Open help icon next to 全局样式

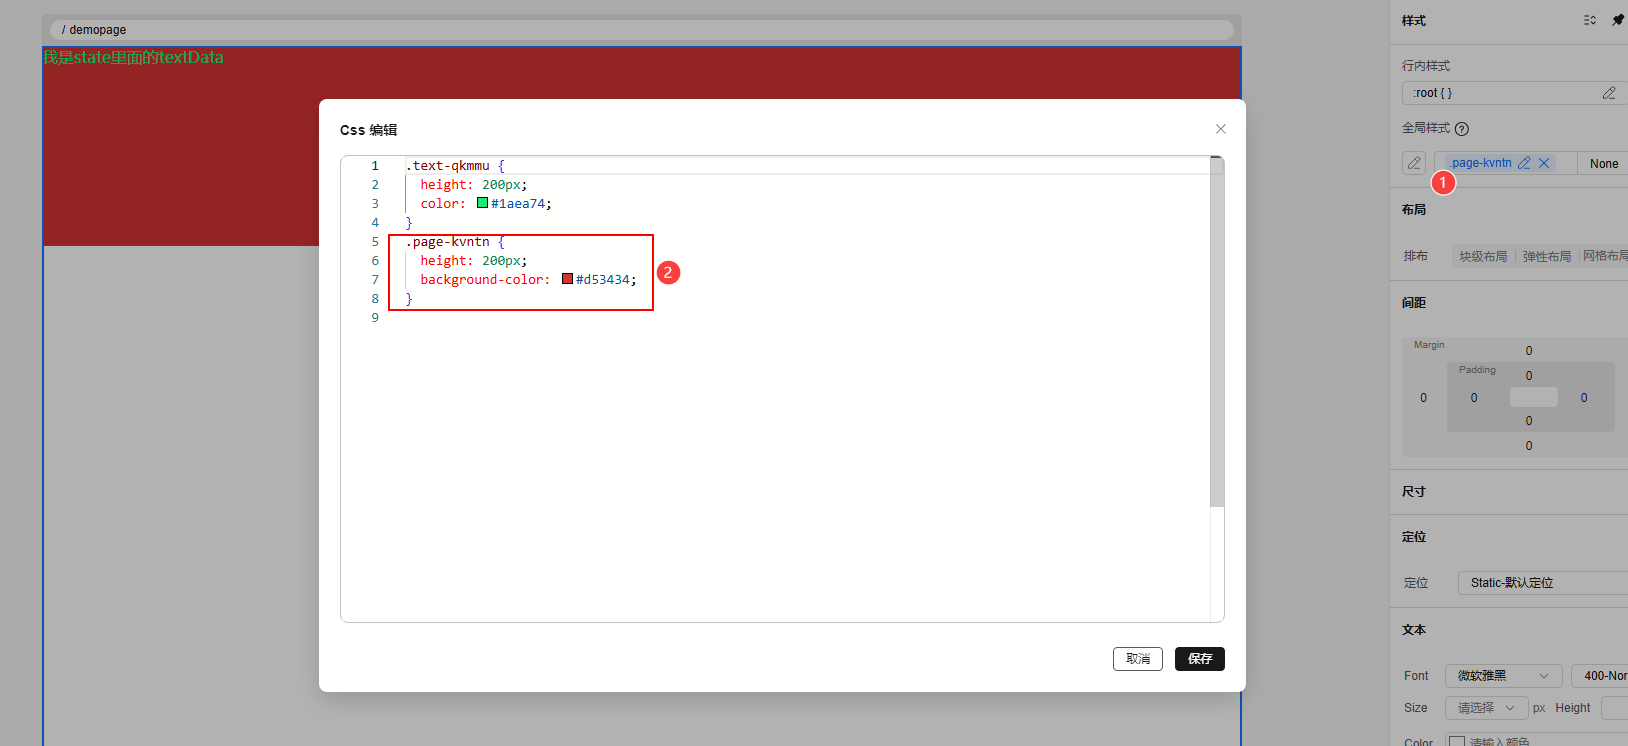[1462, 128]
